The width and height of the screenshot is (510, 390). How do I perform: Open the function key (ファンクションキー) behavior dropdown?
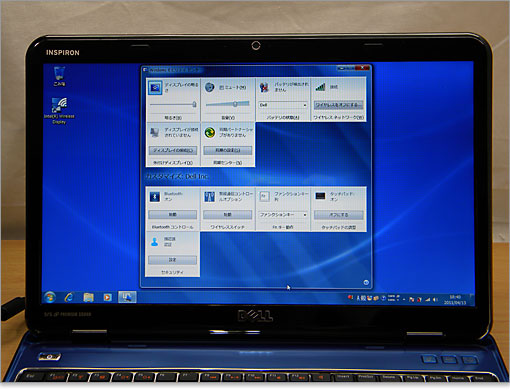[283, 215]
